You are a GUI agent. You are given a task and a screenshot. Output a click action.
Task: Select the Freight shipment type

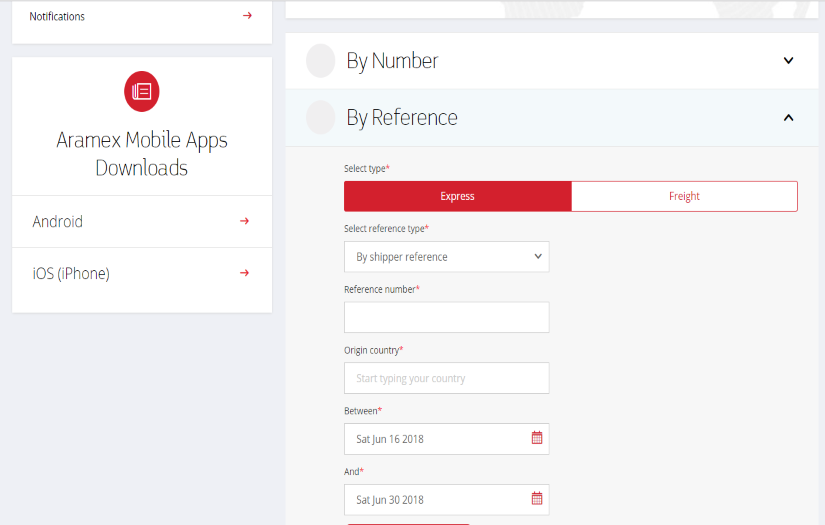click(x=685, y=196)
